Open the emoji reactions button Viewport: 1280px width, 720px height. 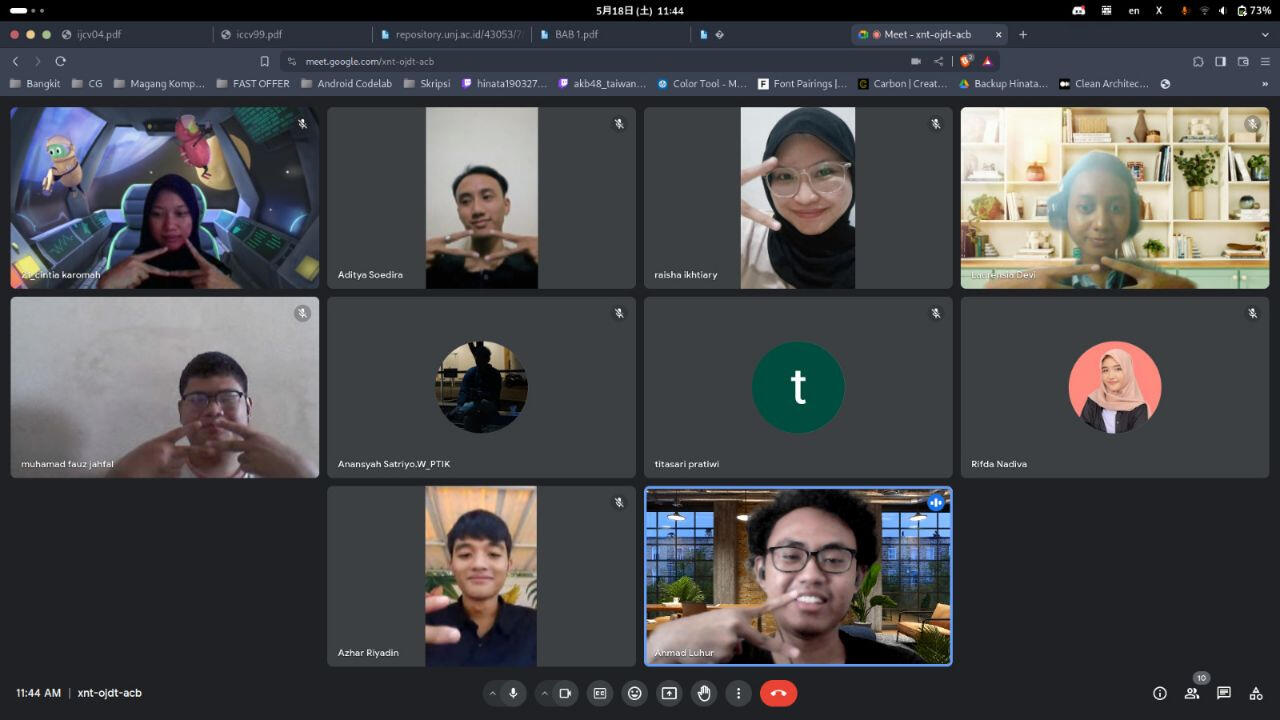tap(634, 693)
